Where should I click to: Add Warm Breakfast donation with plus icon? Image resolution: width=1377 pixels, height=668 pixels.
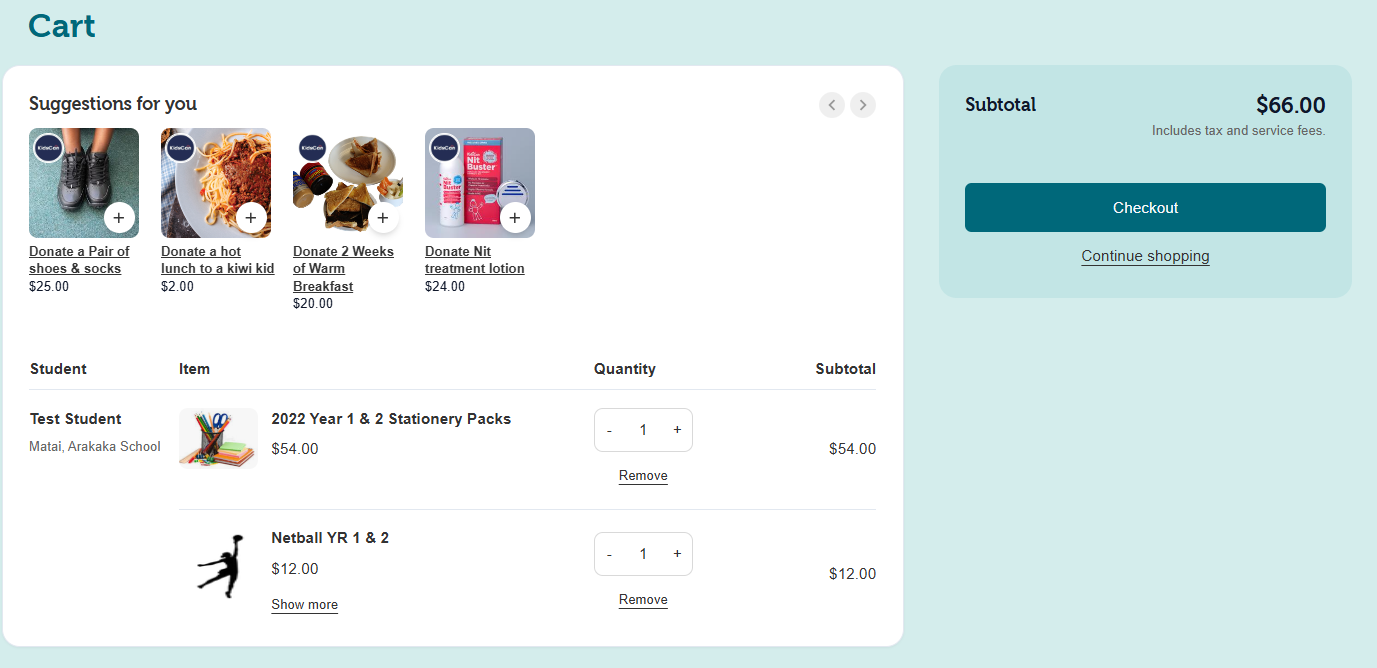point(382,217)
